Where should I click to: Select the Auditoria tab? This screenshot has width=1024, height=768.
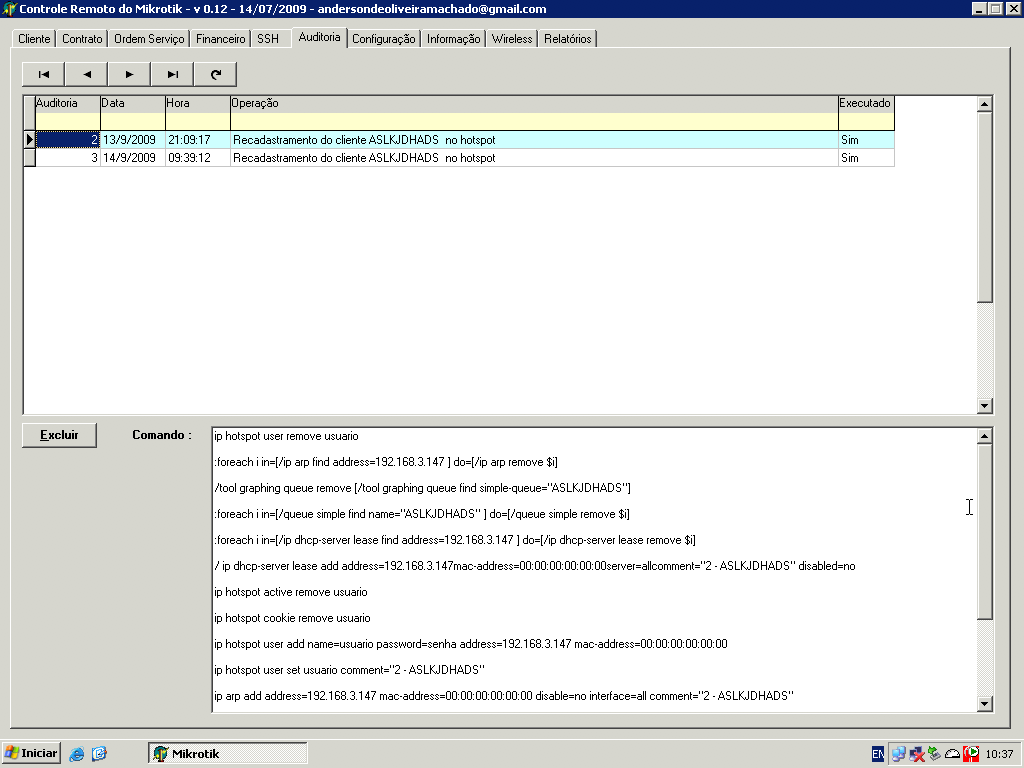click(x=319, y=37)
